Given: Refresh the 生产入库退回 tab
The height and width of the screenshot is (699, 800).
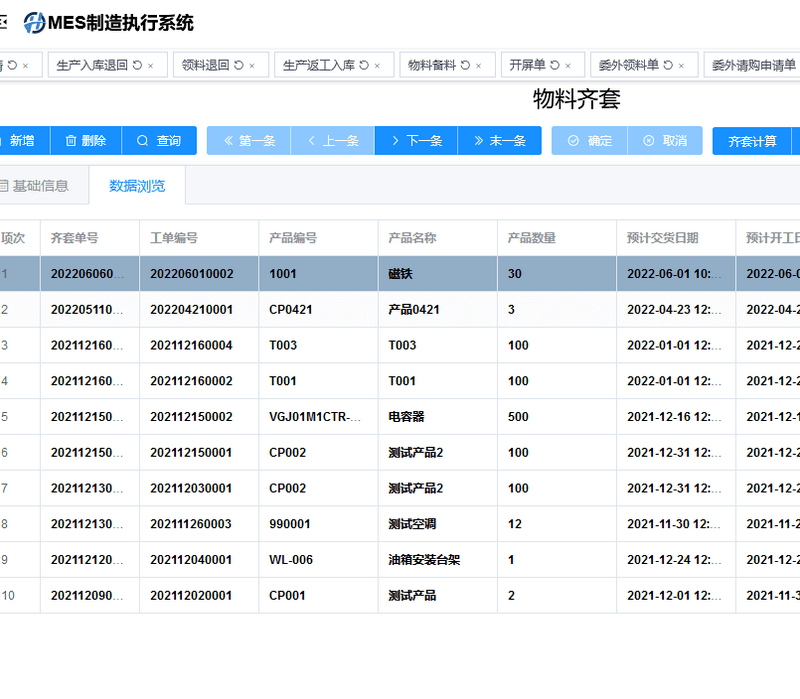Looking at the screenshot, I should pyautogui.click(x=137, y=65).
